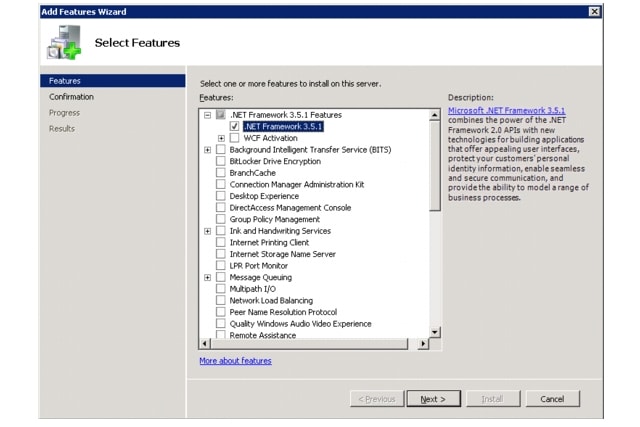This screenshot has width=640, height=427.
Task: Select the Features step in the sidebar
Action: point(113,81)
